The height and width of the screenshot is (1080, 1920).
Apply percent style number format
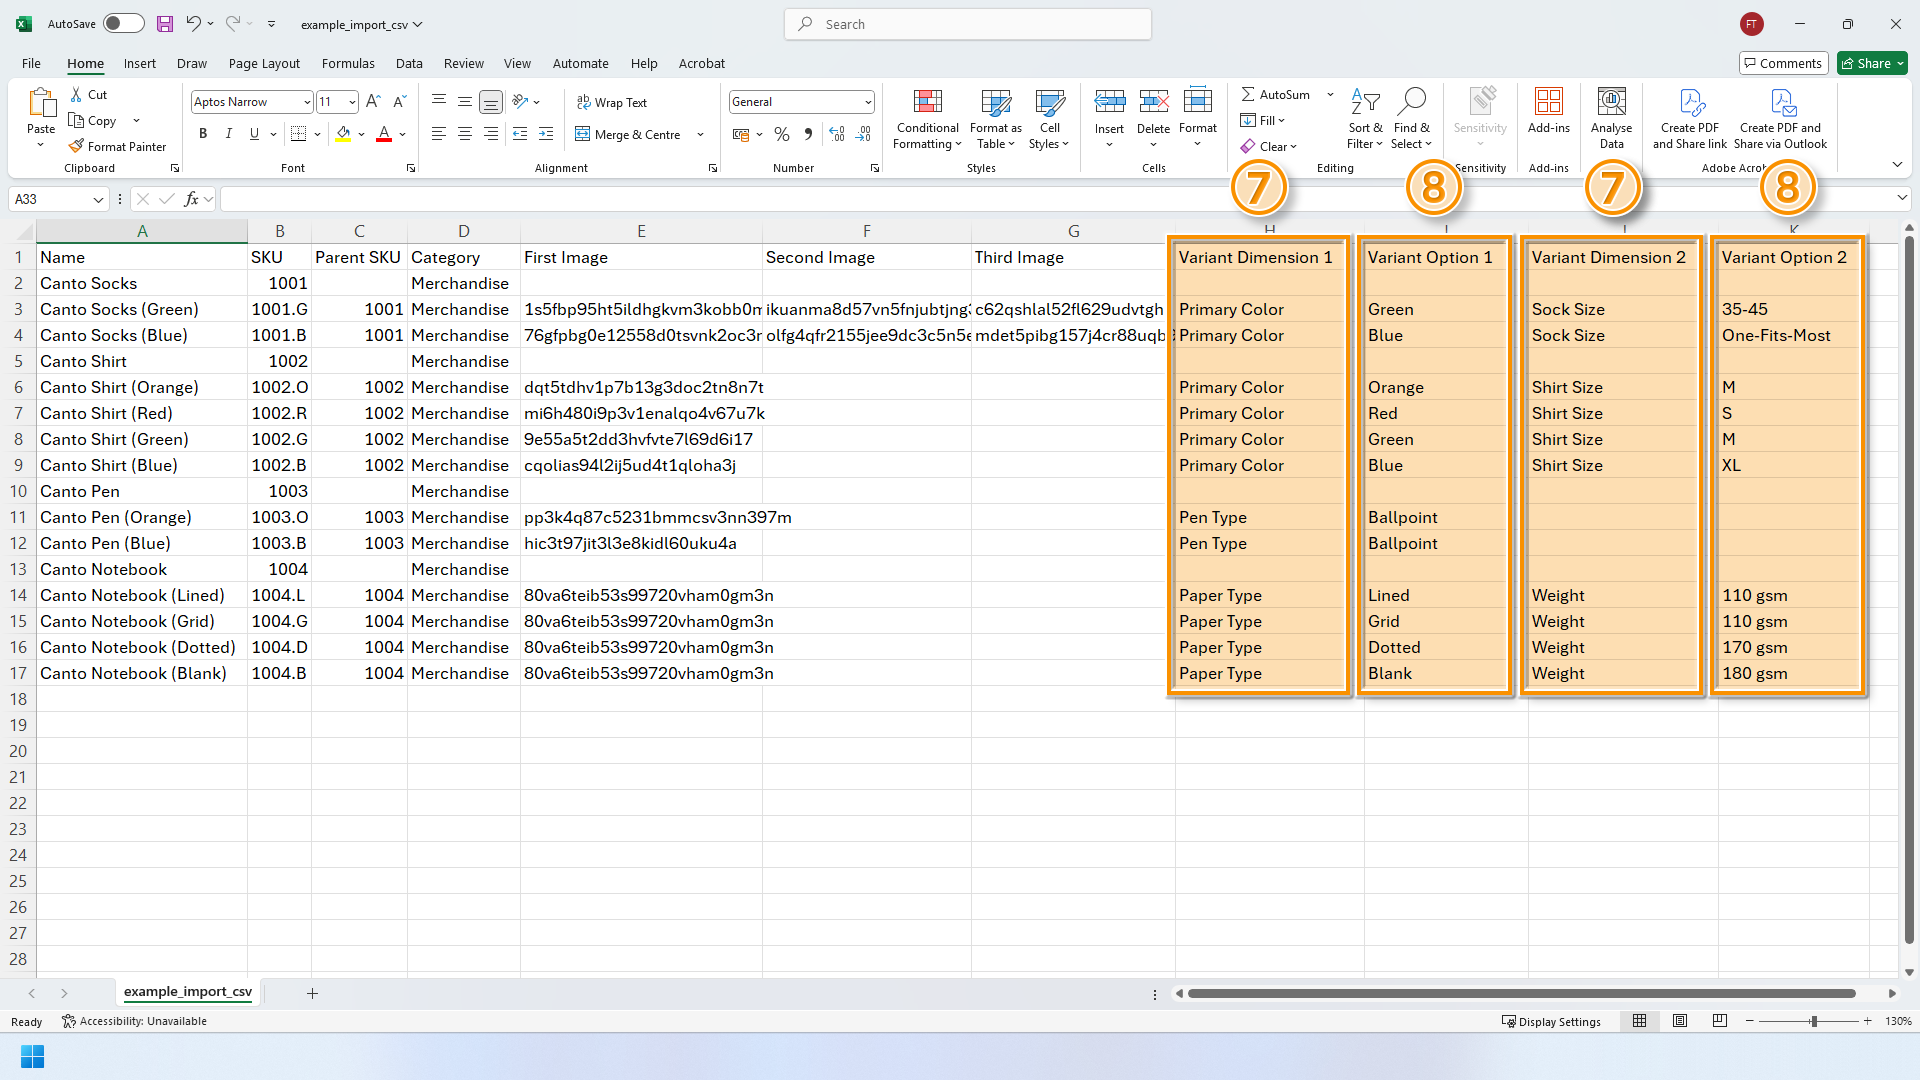(x=782, y=134)
